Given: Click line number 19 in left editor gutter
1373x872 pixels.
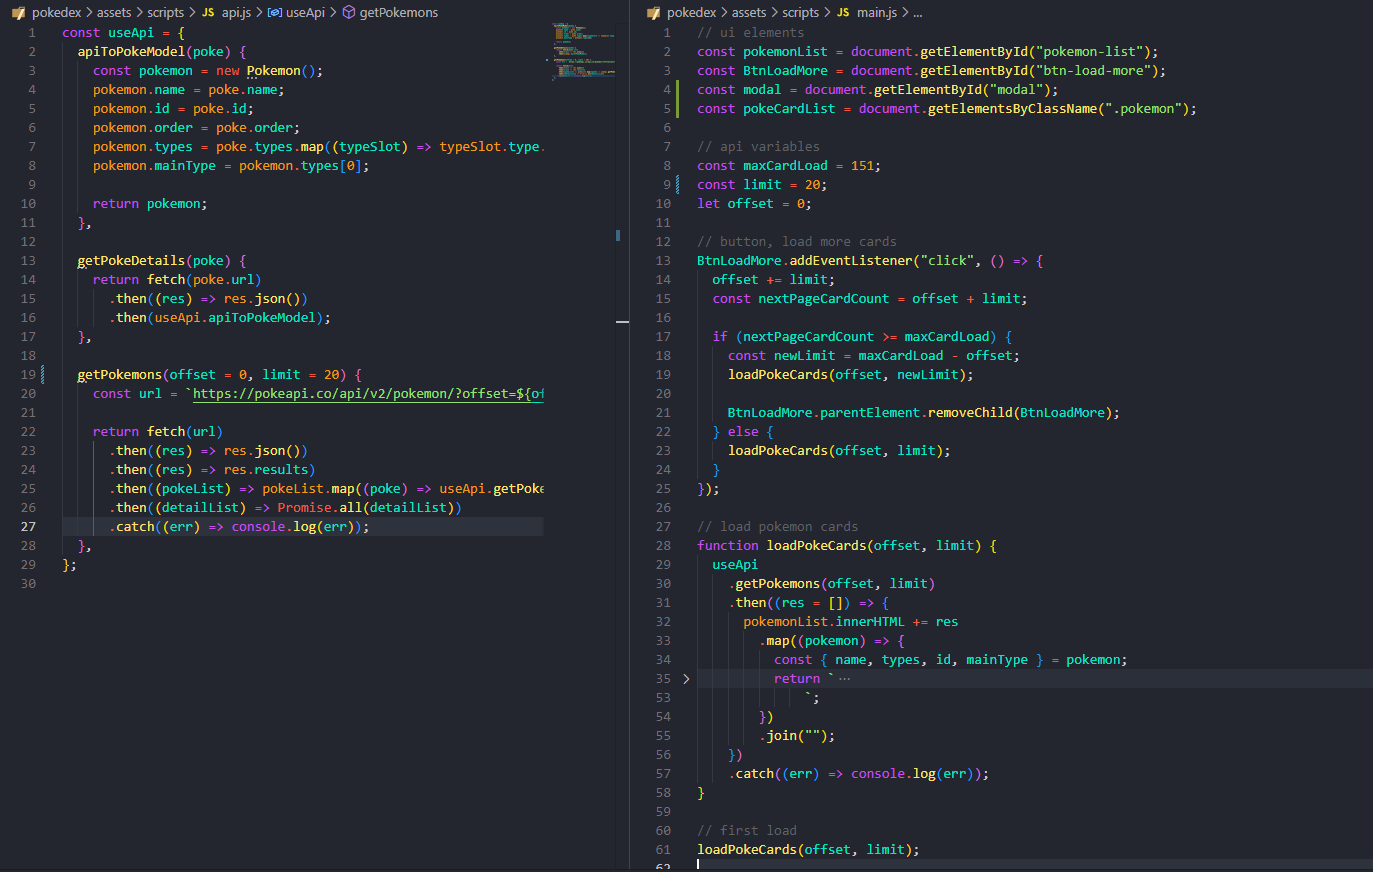Looking at the screenshot, I should coord(28,375).
